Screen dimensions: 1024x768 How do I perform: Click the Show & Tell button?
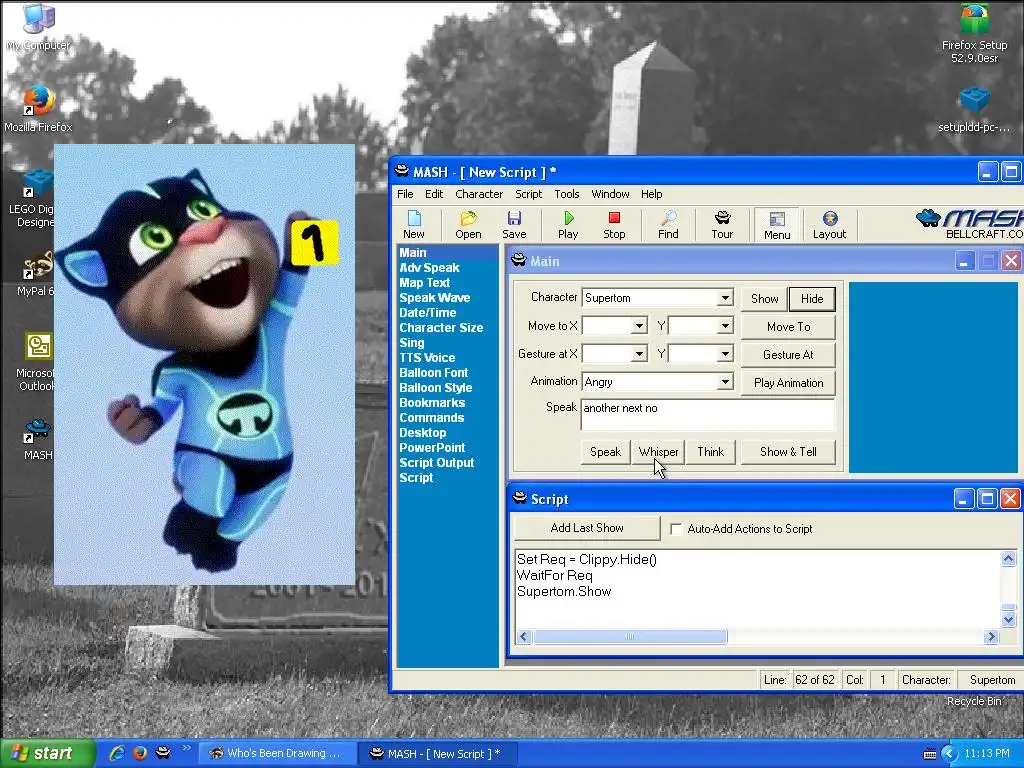click(x=788, y=451)
